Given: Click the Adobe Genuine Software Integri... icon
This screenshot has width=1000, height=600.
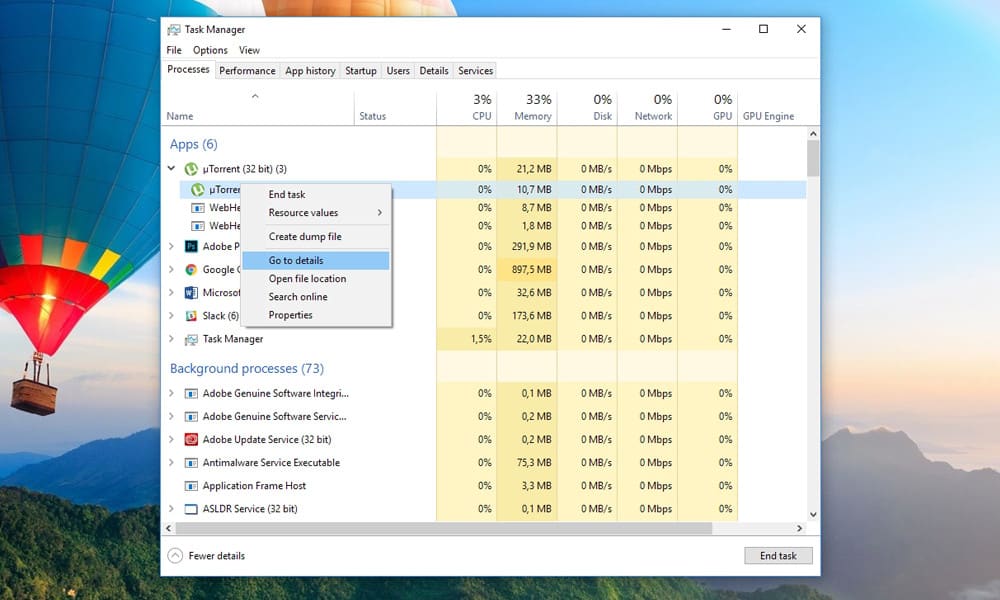Looking at the screenshot, I should [x=191, y=393].
